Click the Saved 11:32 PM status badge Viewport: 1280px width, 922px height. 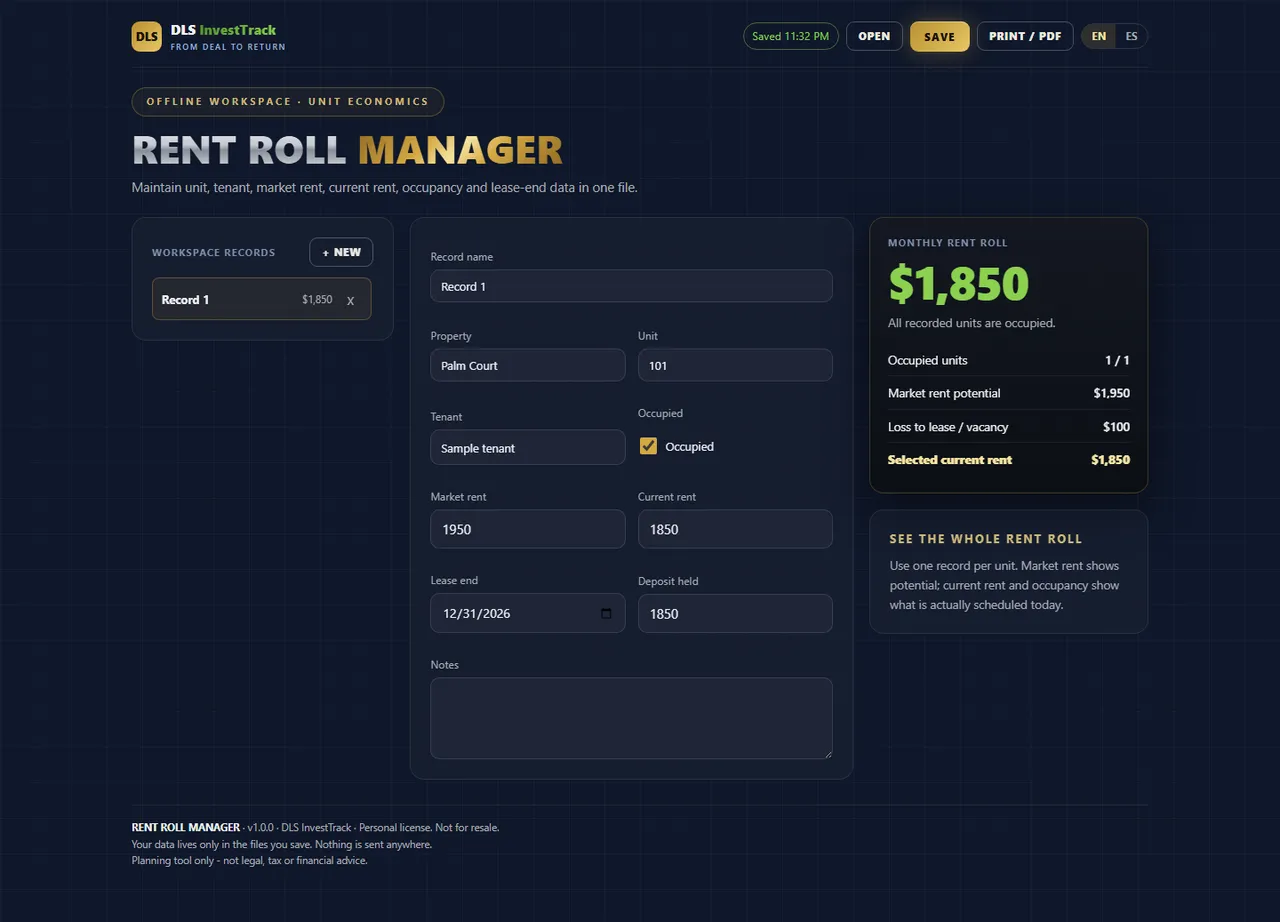coord(790,36)
